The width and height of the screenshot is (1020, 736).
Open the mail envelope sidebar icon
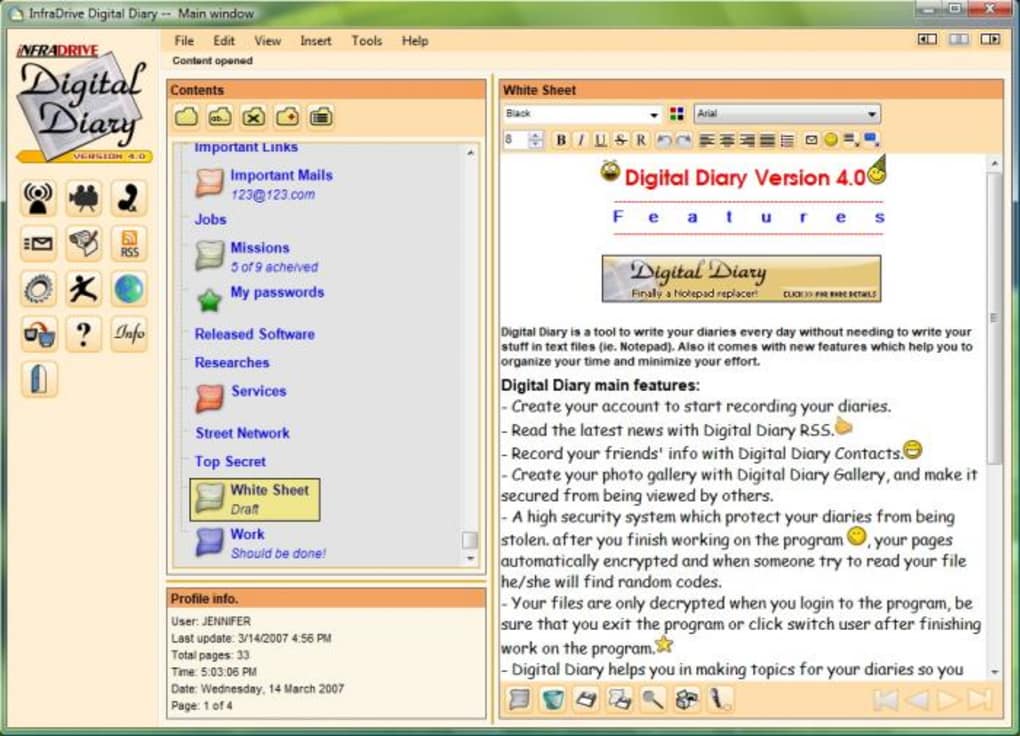[x=38, y=243]
